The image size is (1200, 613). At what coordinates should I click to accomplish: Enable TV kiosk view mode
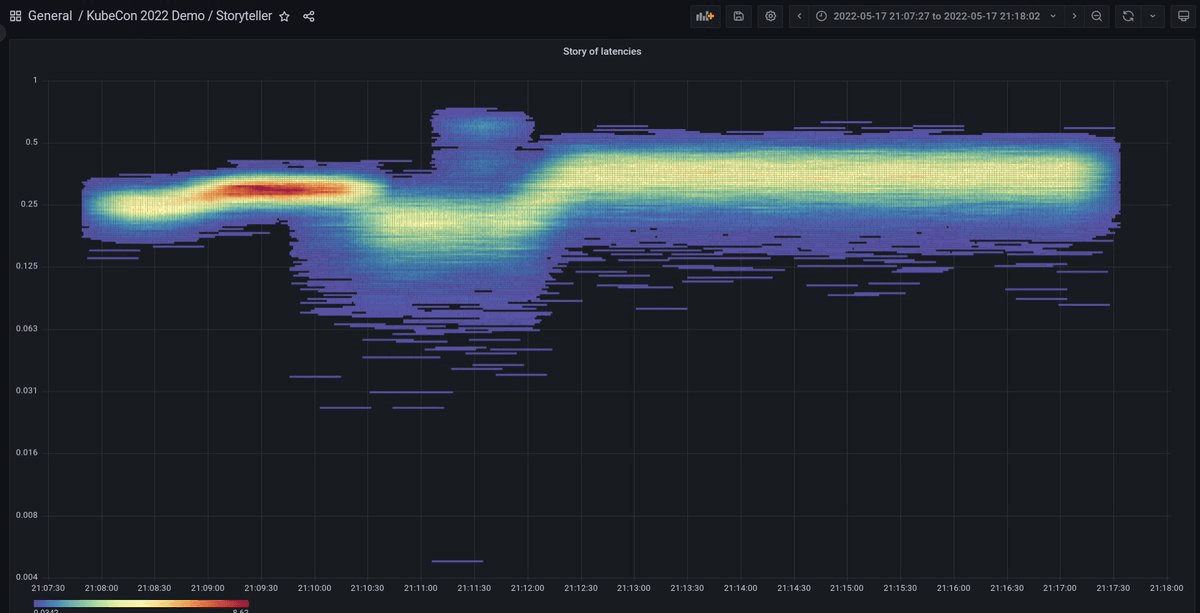[1185, 15]
